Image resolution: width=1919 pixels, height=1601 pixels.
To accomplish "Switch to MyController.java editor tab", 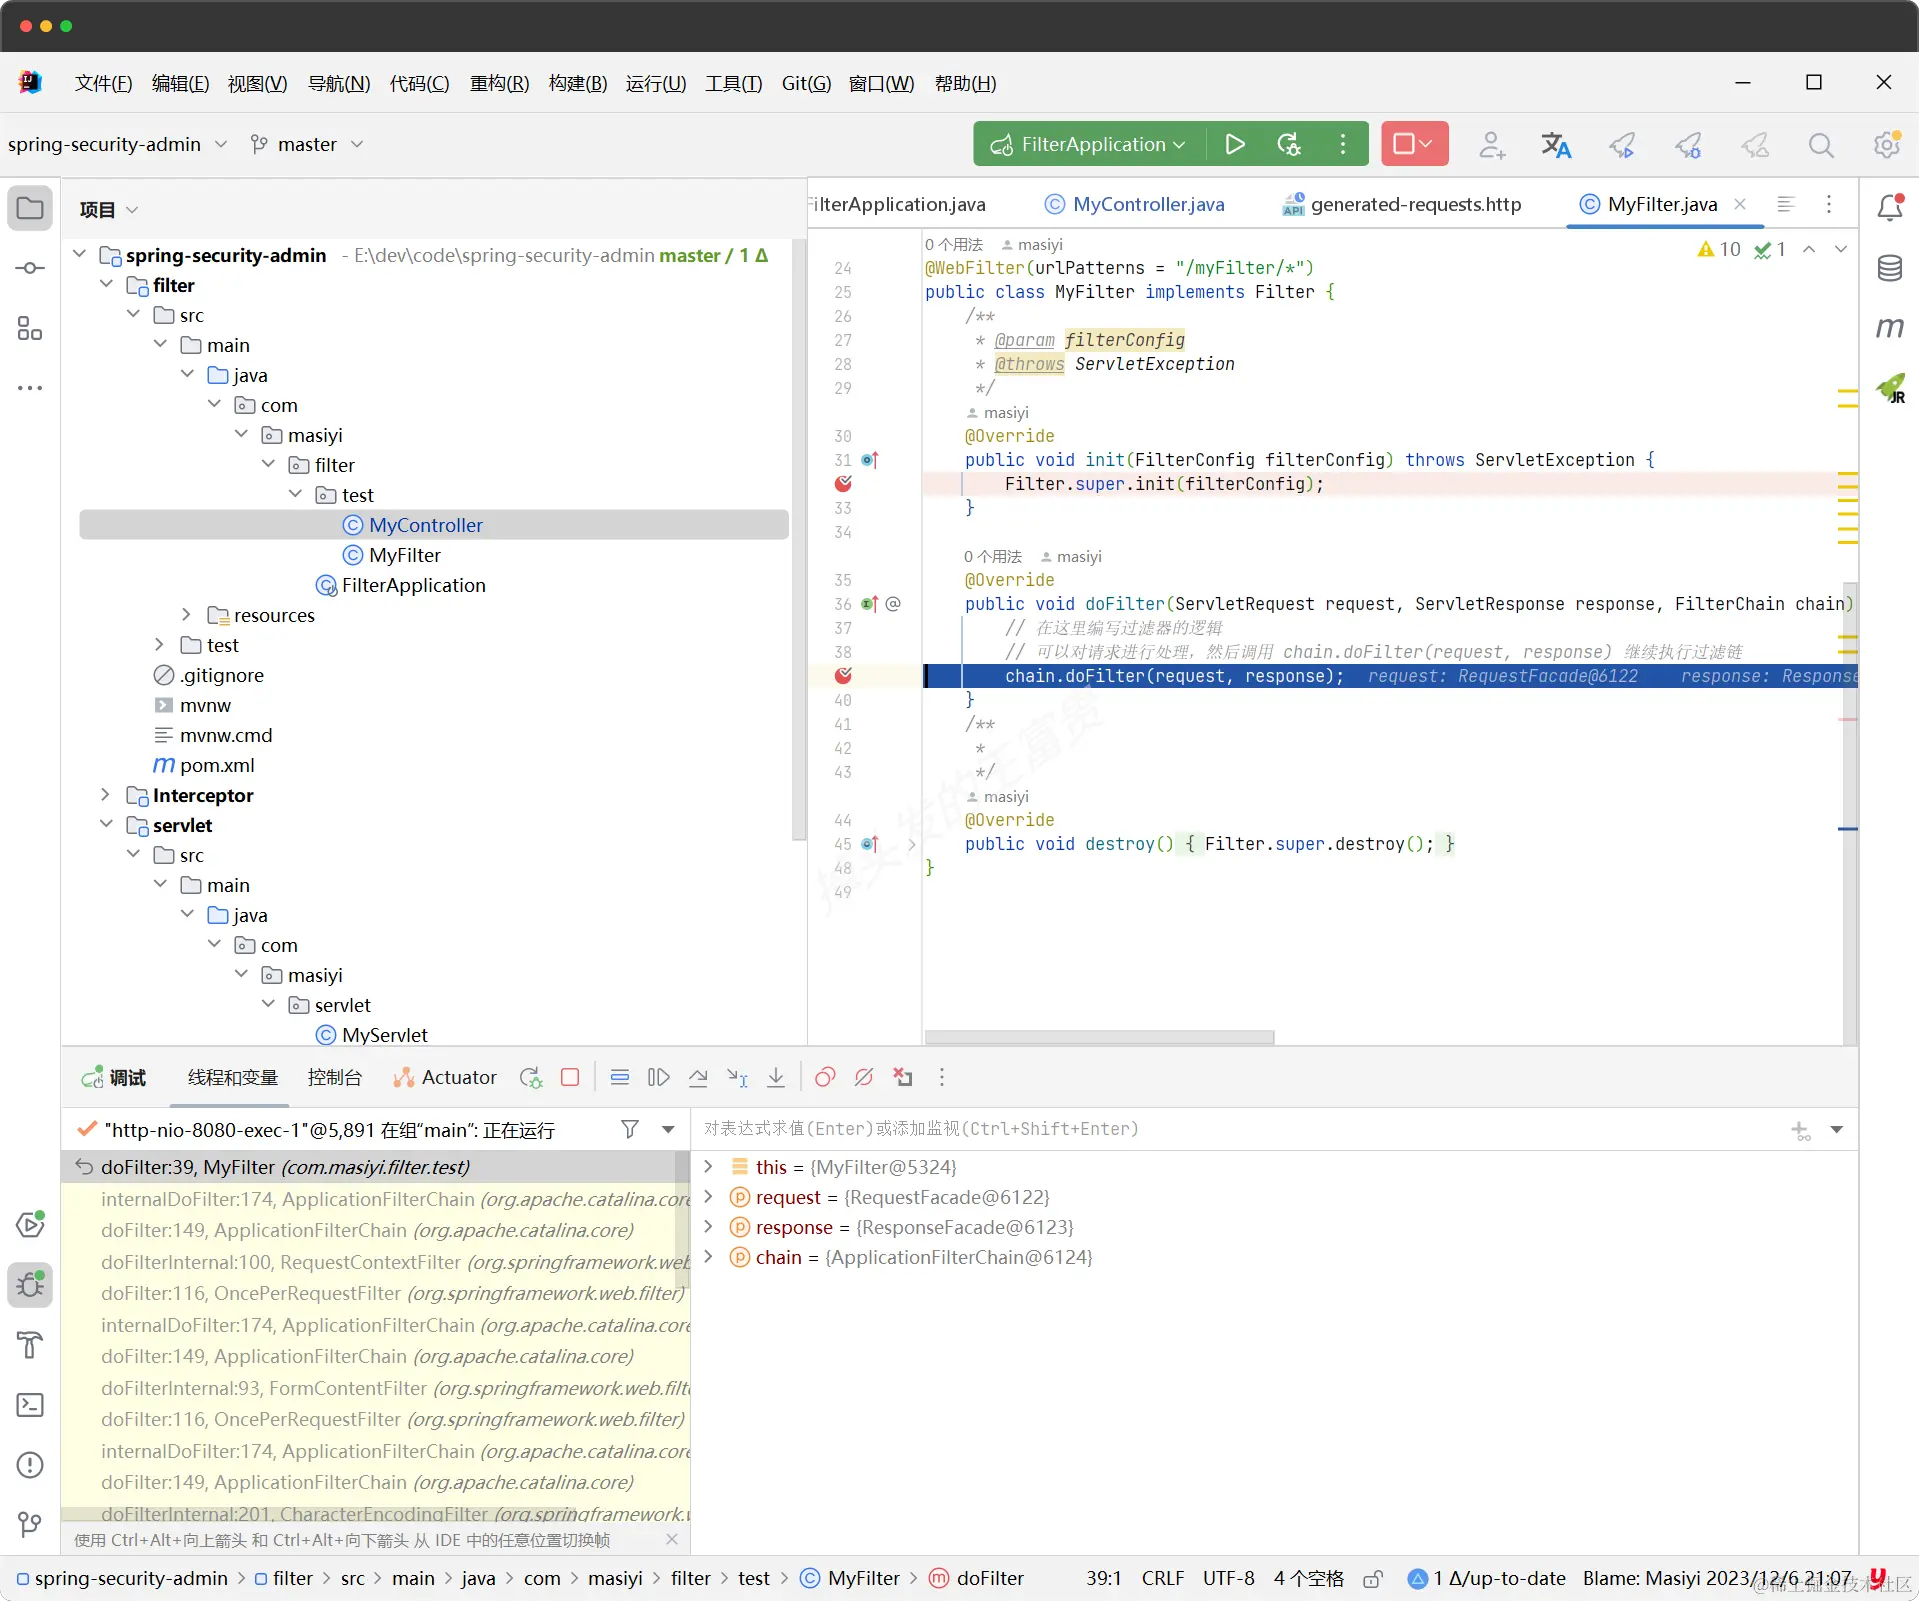I will point(1135,204).
